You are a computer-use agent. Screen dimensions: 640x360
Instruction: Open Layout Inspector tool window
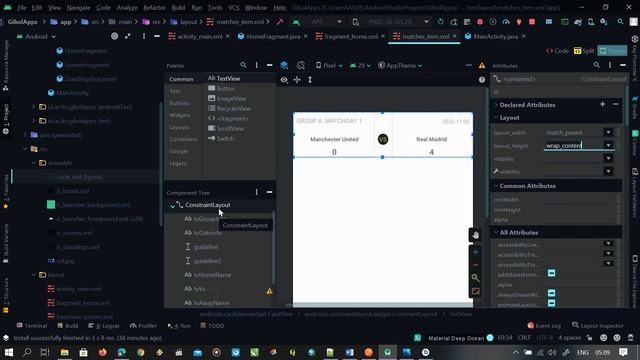(598, 325)
